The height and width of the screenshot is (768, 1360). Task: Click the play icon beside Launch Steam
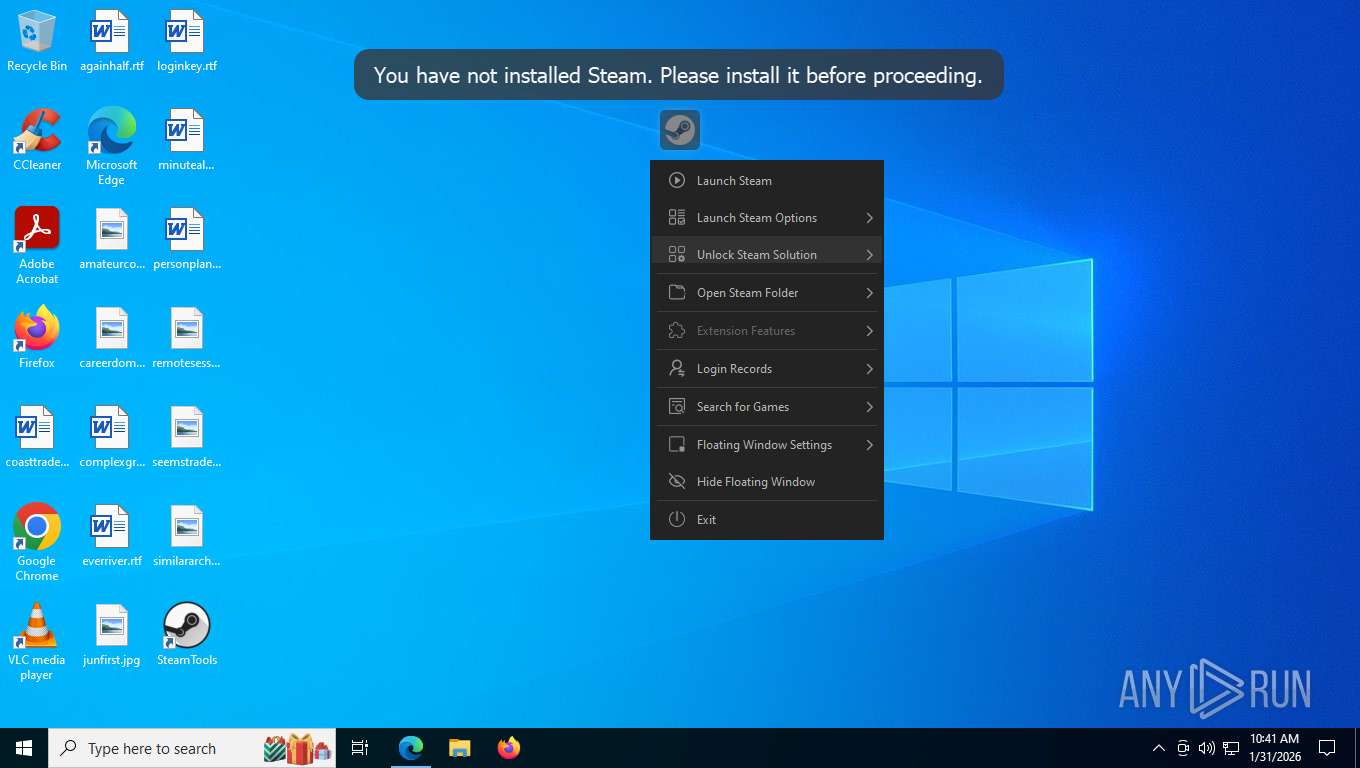pyautogui.click(x=677, y=181)
